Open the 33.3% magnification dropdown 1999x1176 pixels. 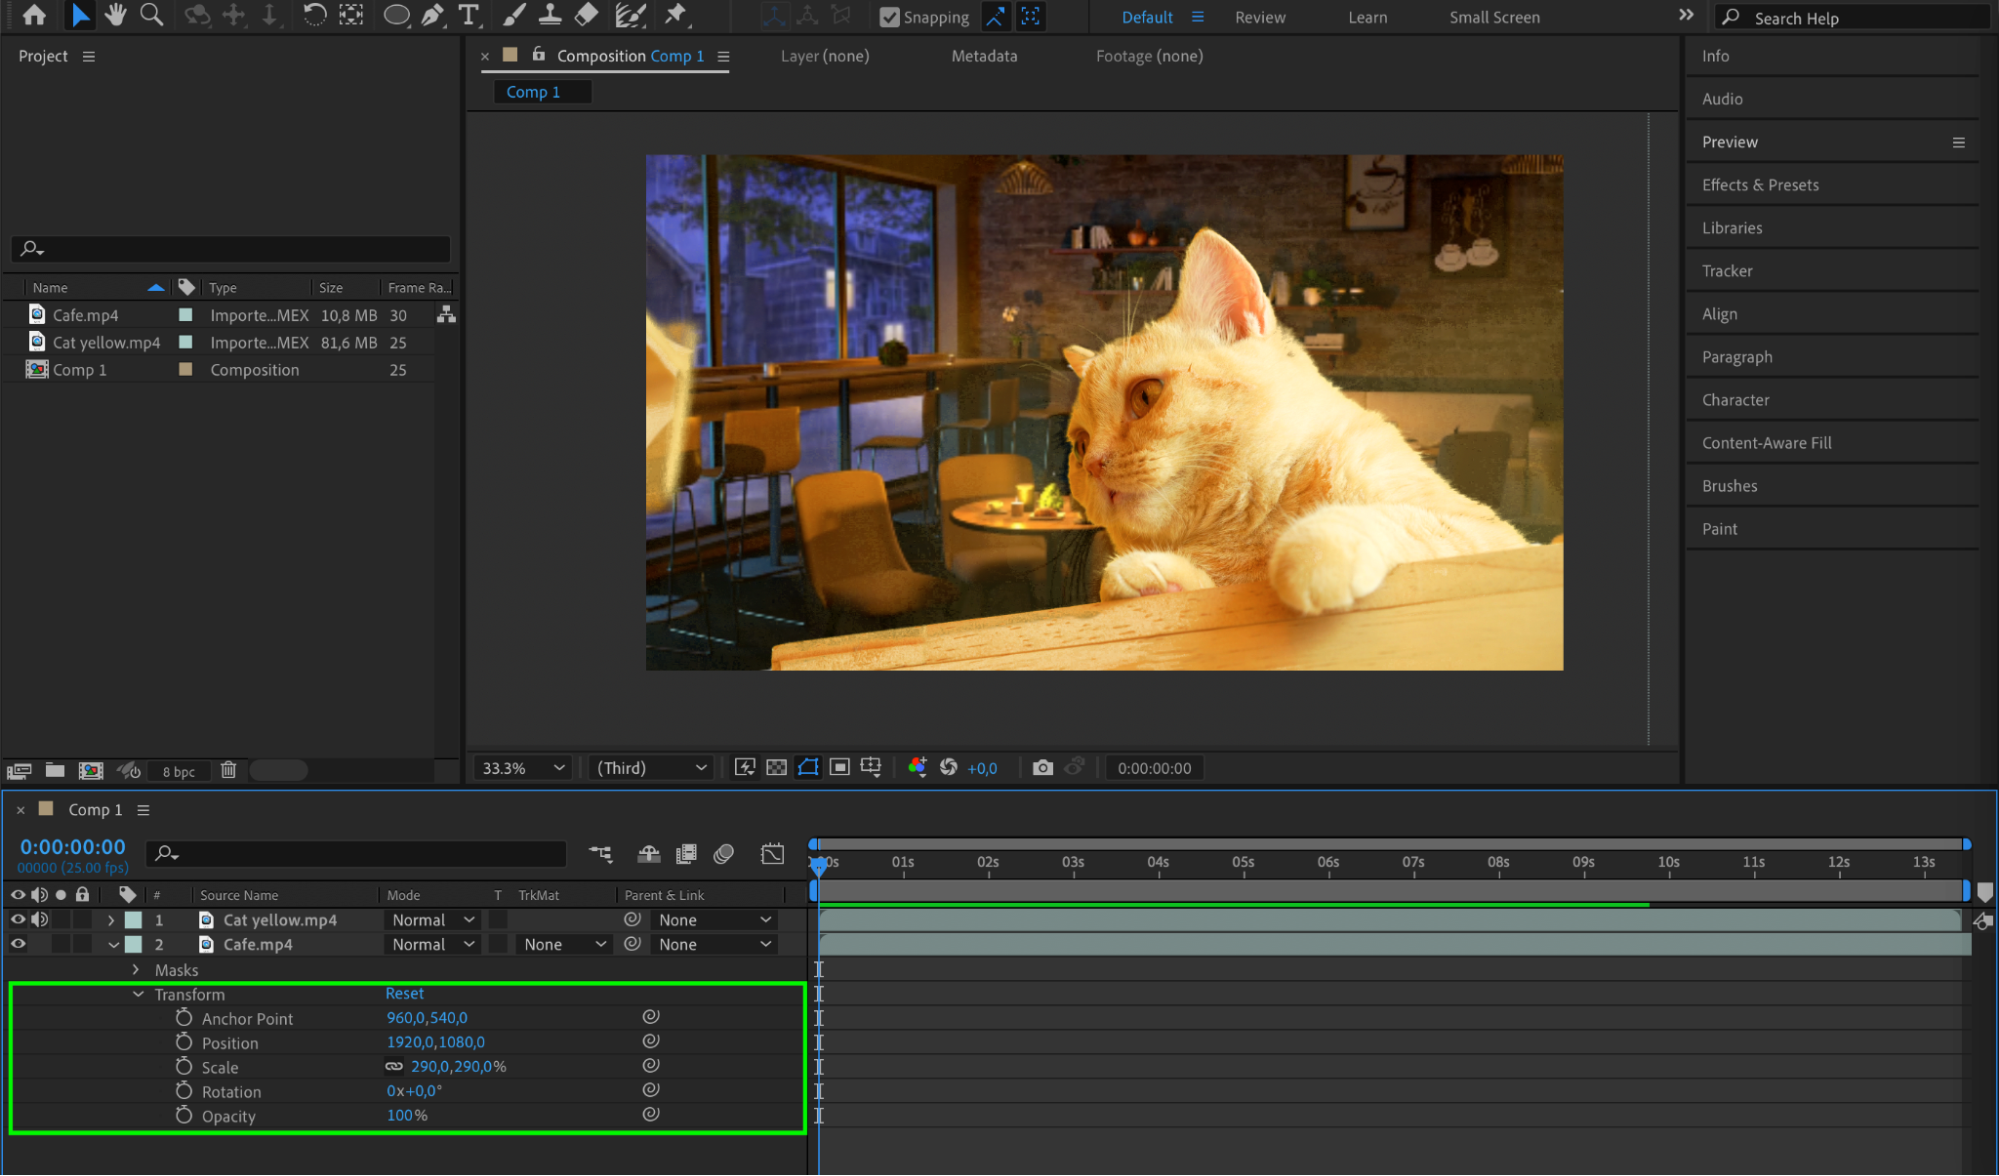pyautogui.click(x=523, y=768)
